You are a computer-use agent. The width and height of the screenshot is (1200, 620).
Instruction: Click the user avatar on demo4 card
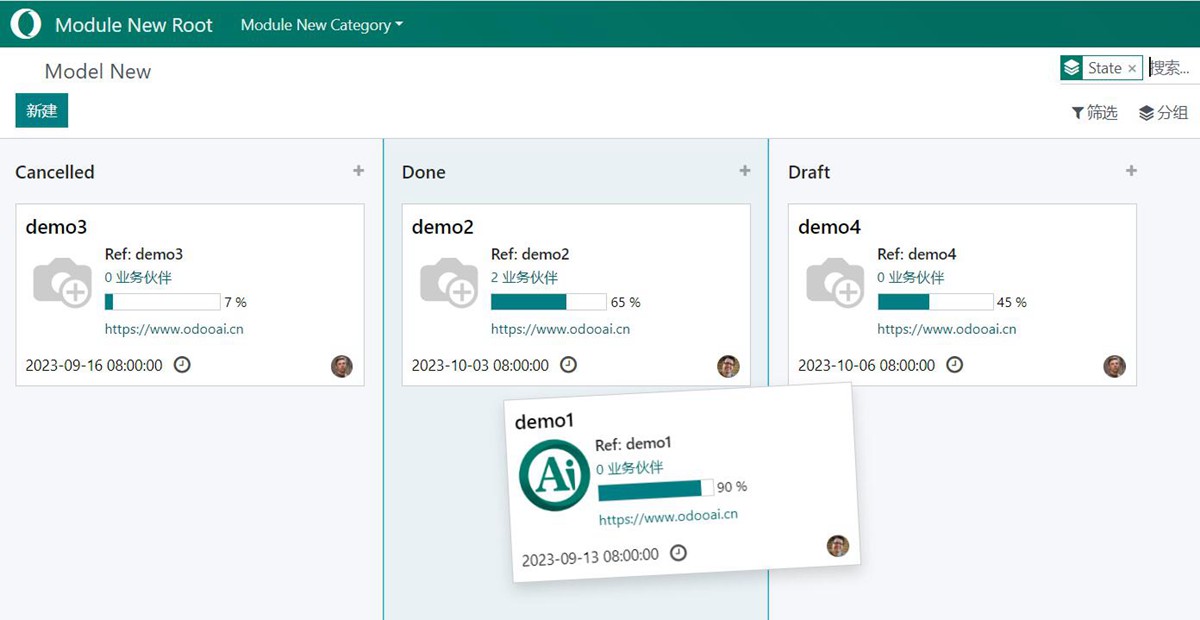coord(1114,366)
